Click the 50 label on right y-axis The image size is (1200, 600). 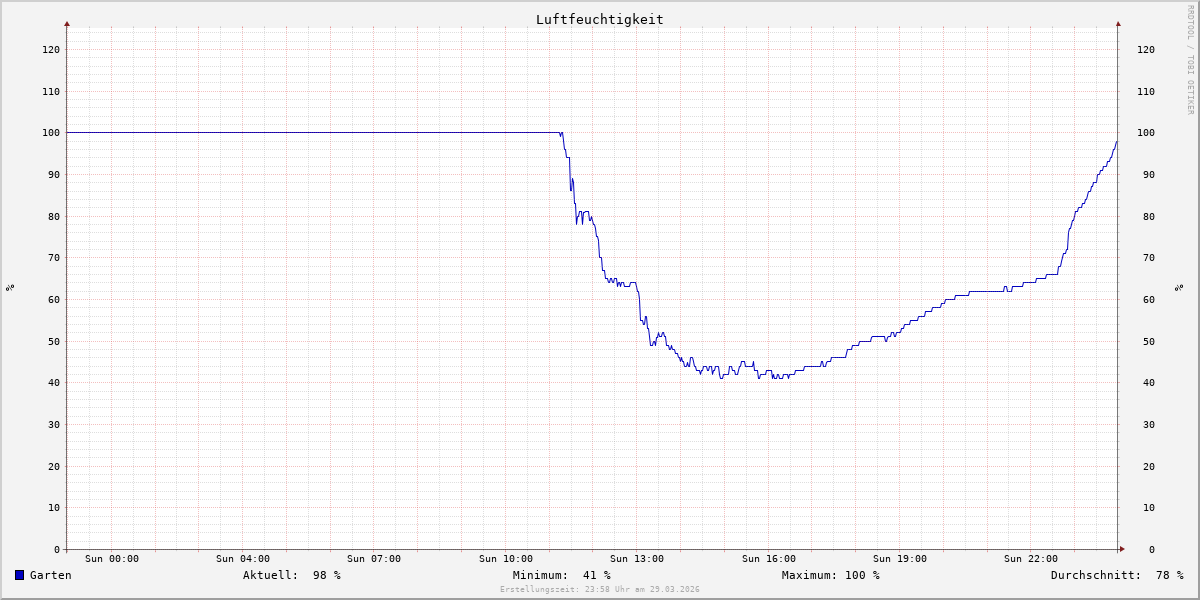(1145, 341)
